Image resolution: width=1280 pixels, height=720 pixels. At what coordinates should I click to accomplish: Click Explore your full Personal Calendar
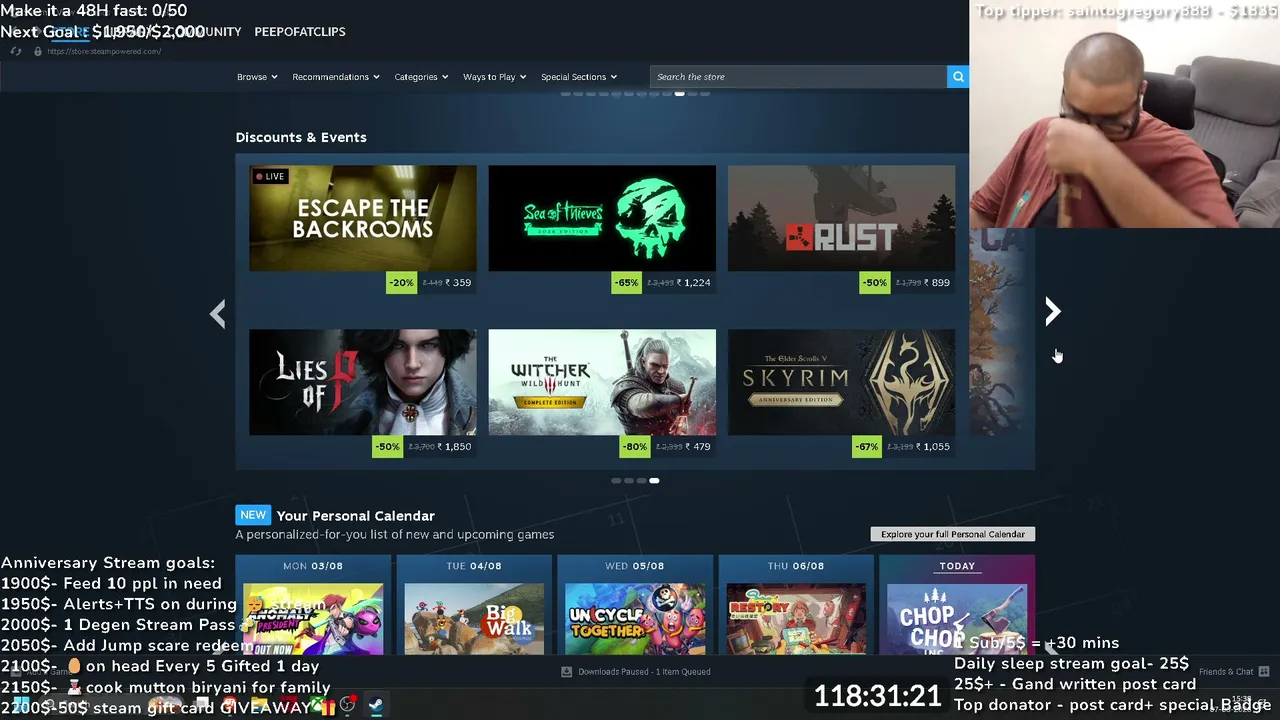click(953, 534)
